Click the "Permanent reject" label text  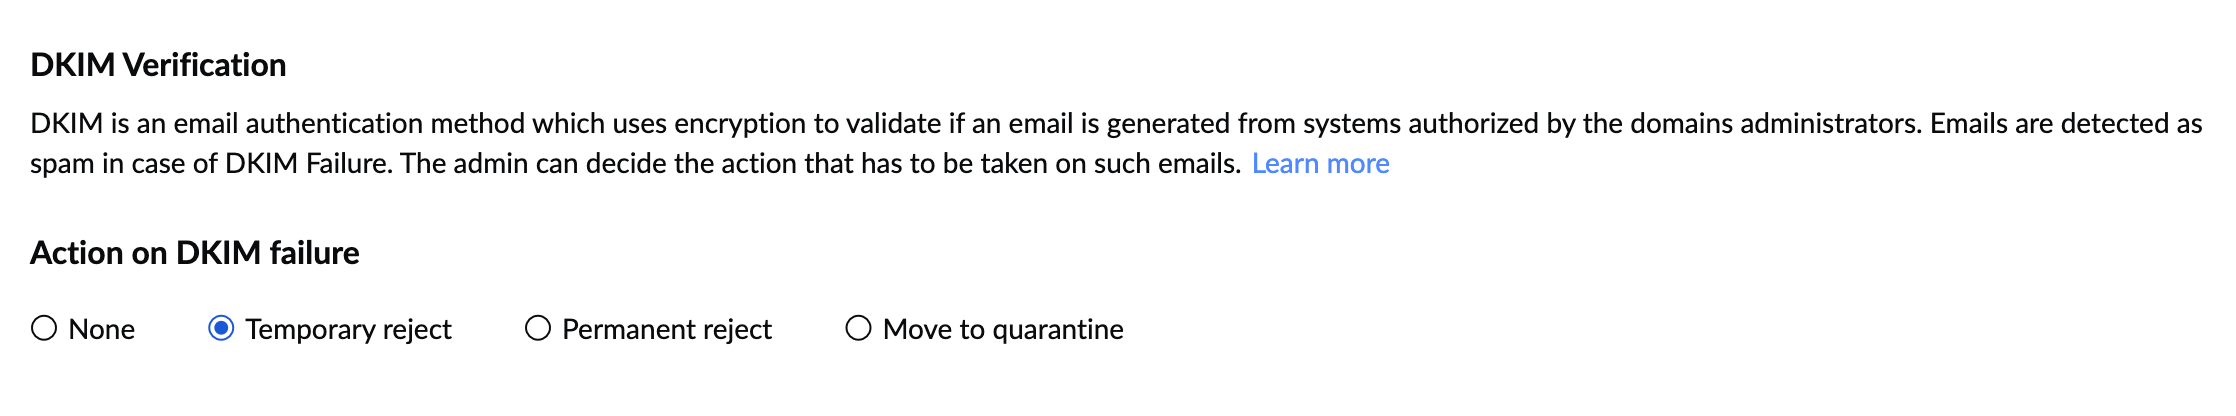[666, 329]
